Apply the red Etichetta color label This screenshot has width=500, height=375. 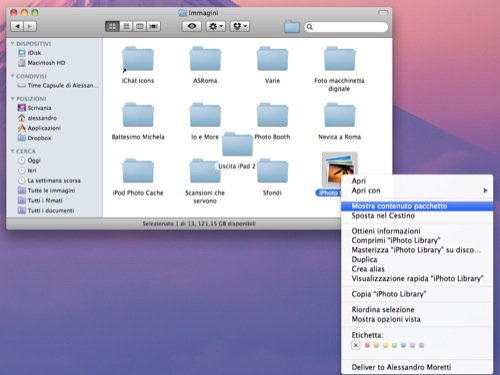(367, 345)
